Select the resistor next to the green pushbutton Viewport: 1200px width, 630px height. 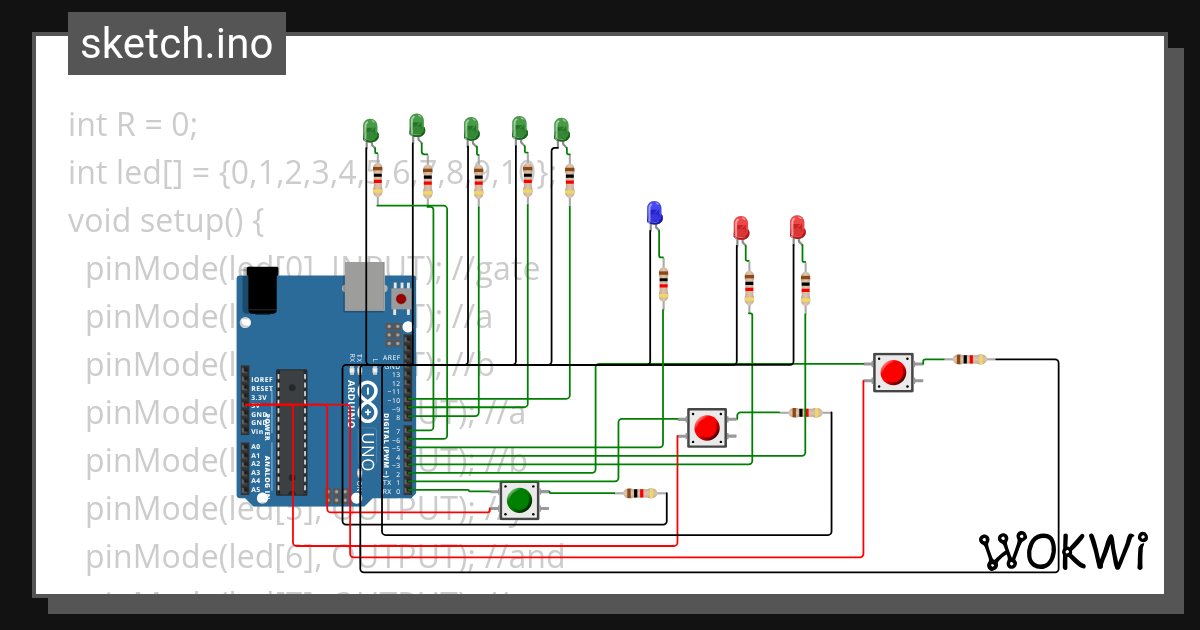[x=640, y=493]
